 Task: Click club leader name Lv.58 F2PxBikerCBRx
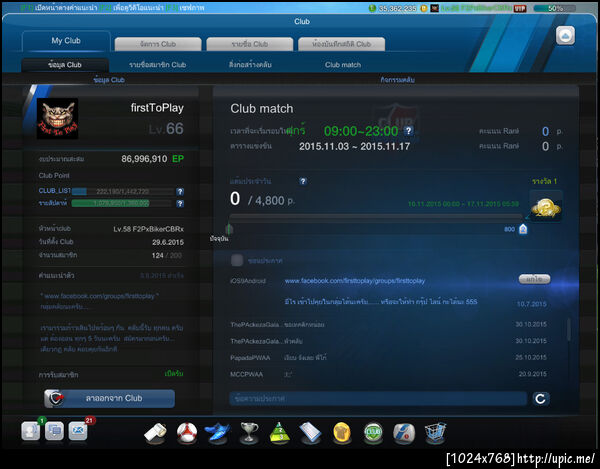tap(148, 229)
